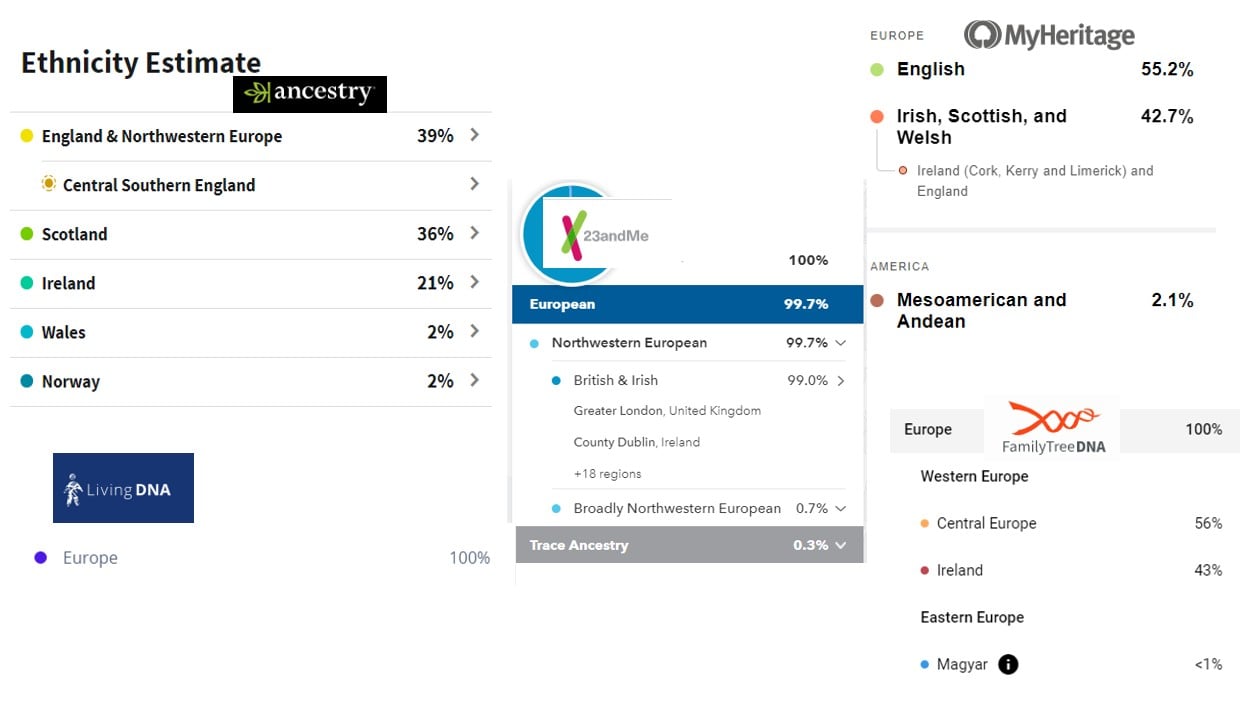The height and width of the screenshot is (701, 1253).
Task: Collapse Broadly Northwestern European chevron
Action: (840, 508)
